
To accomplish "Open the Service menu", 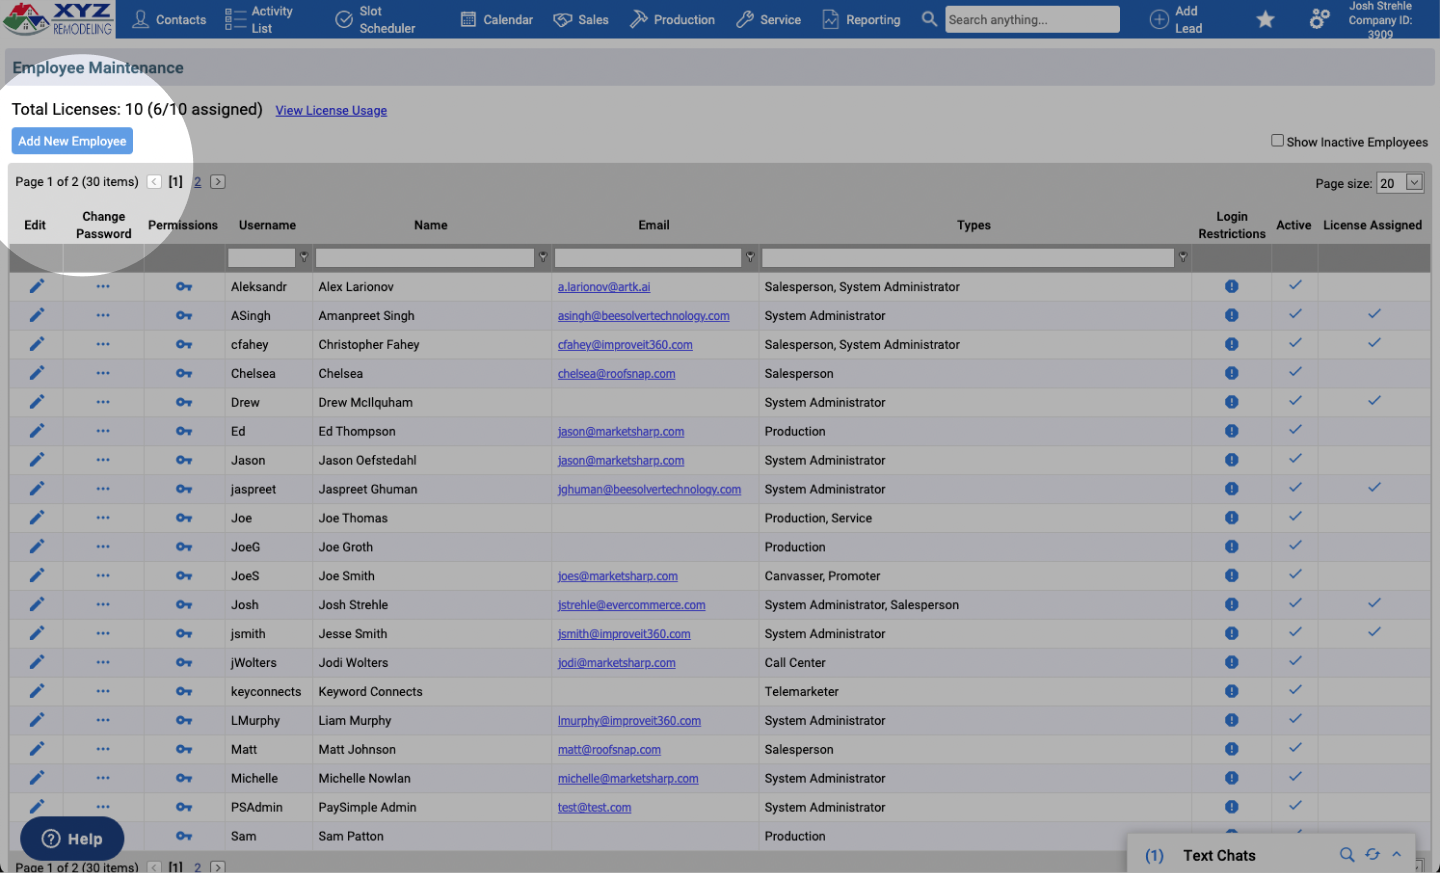I will pyautogui.click(x=768, y=19).
